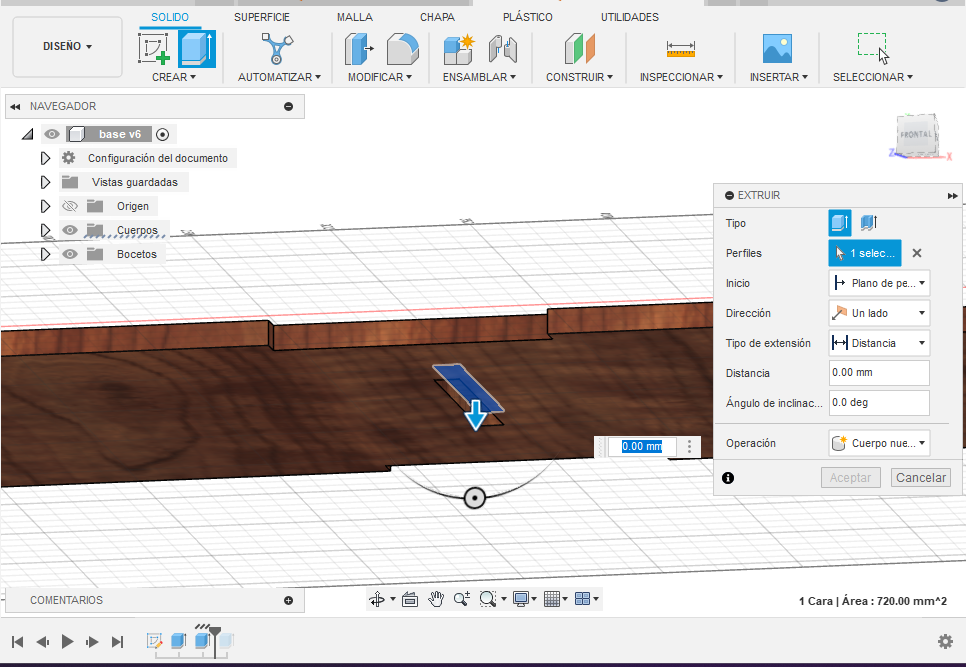
Task: Click the Orbit tool in navigation bar
Action: 376,599
